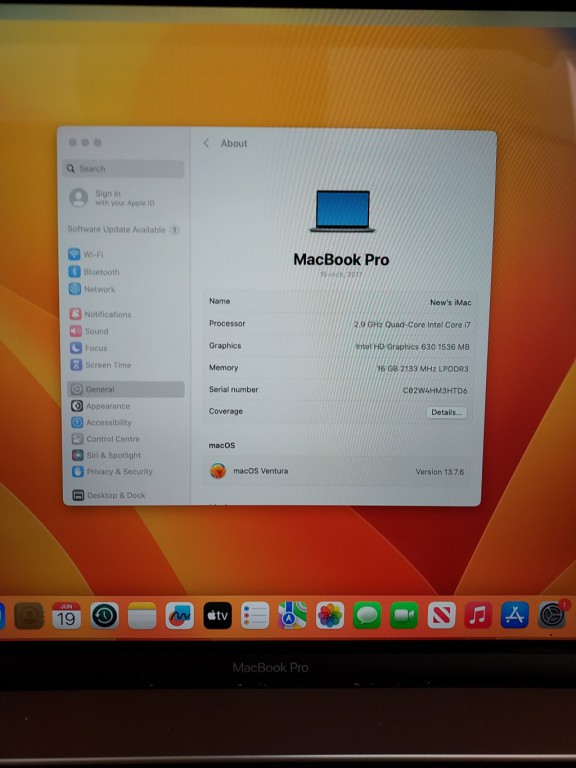Viewport: 576px width, 768px height.
Task: Open Sound settings
Action: click(x=89, y=331)
